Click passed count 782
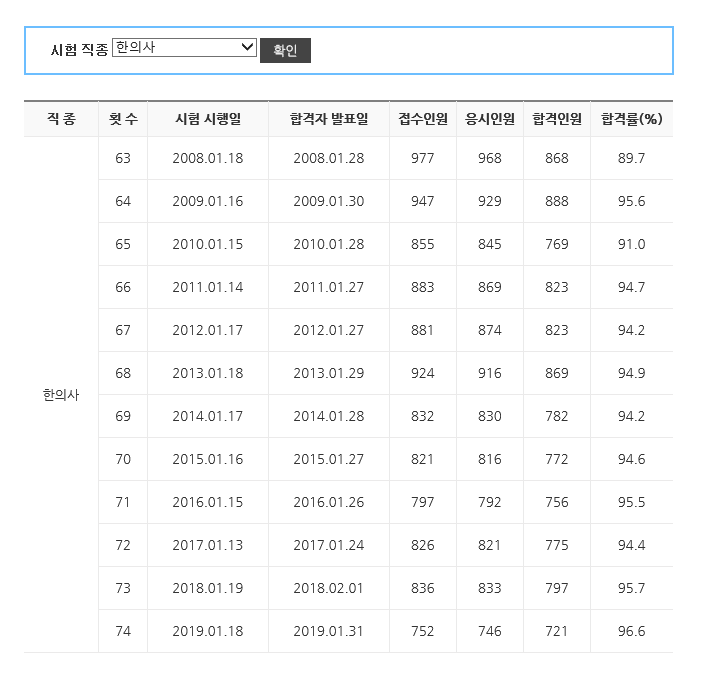The width and height of the screenshot is (712, 673). (x=557, y=416)
